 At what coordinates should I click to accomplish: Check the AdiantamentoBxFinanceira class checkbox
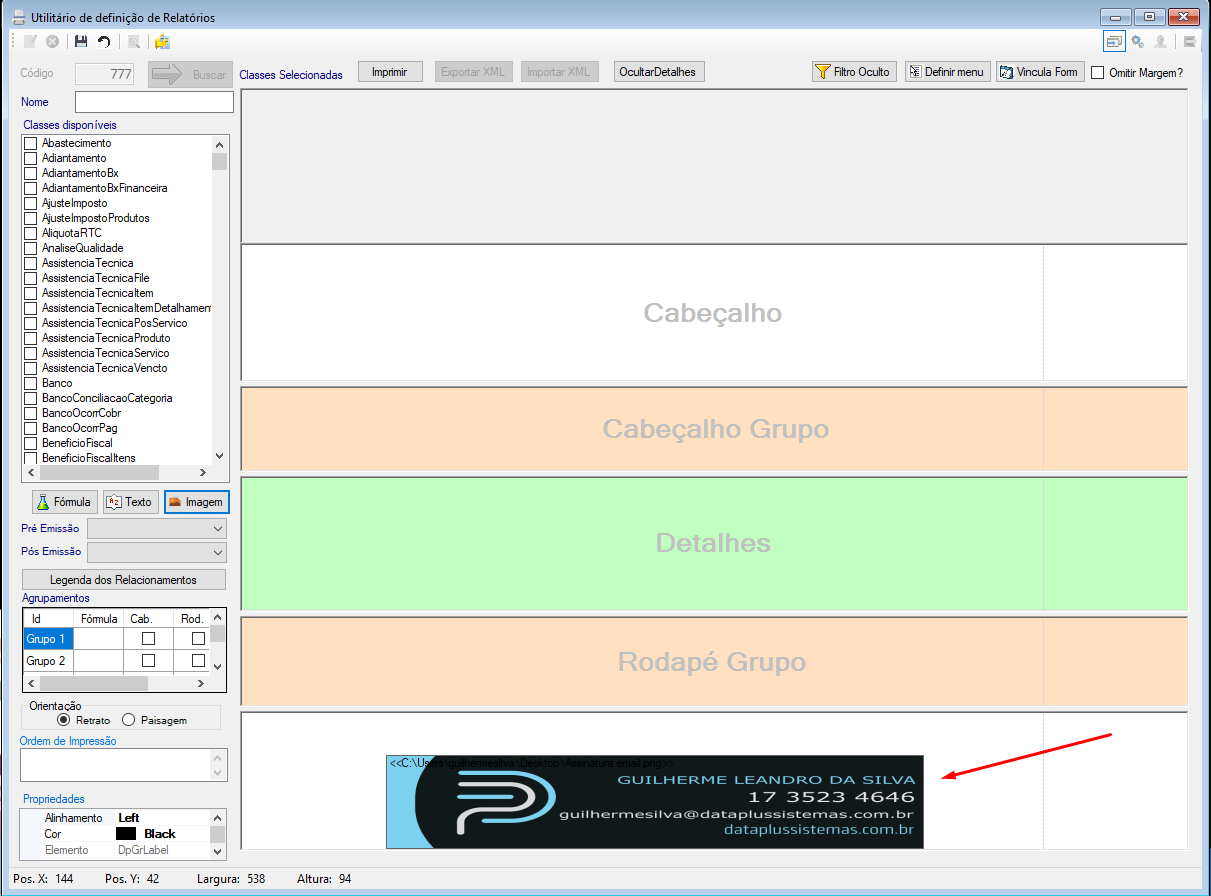pyautogui.click(x=31, y=188)
